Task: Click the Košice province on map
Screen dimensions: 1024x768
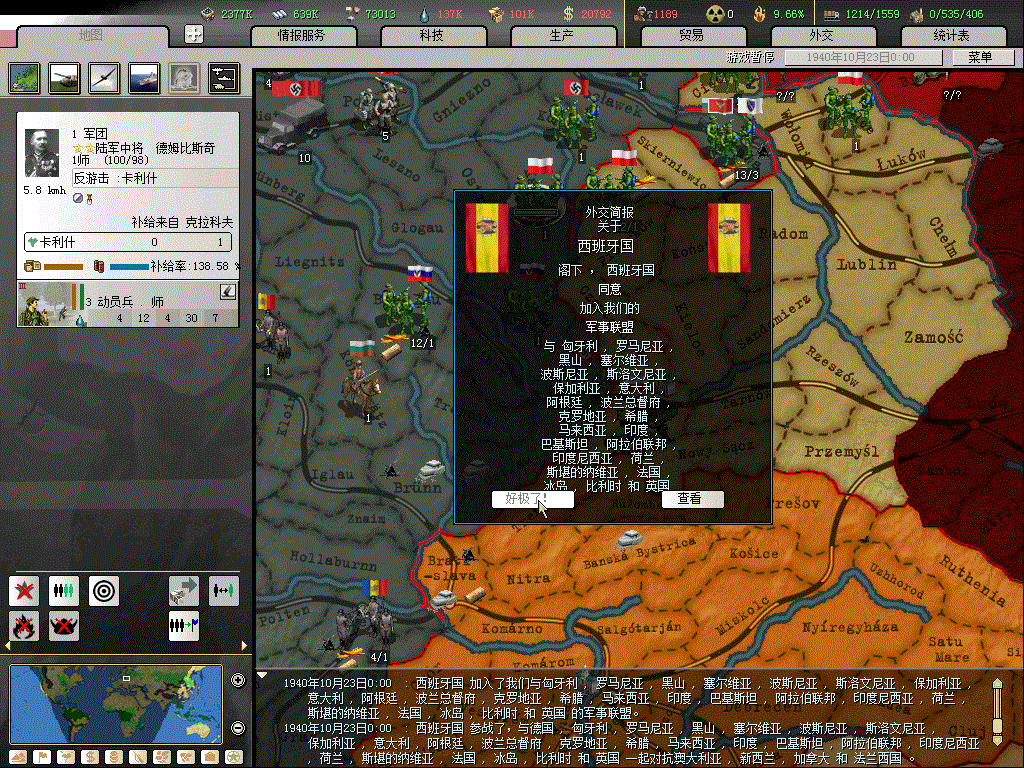Action: (x=754, y=553)
